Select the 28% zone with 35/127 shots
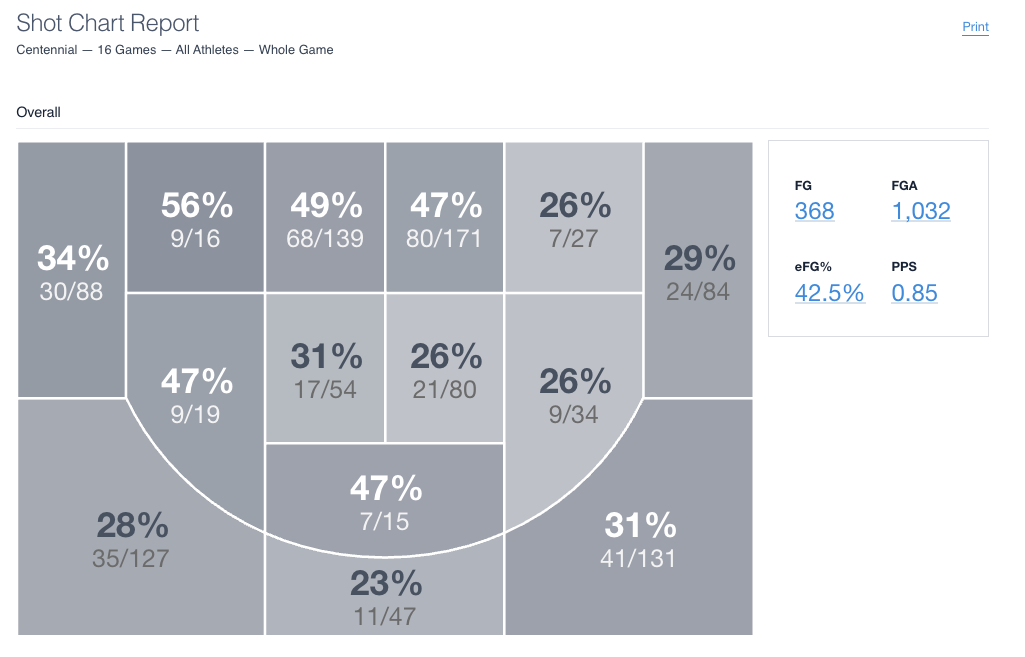 [132, 538]
